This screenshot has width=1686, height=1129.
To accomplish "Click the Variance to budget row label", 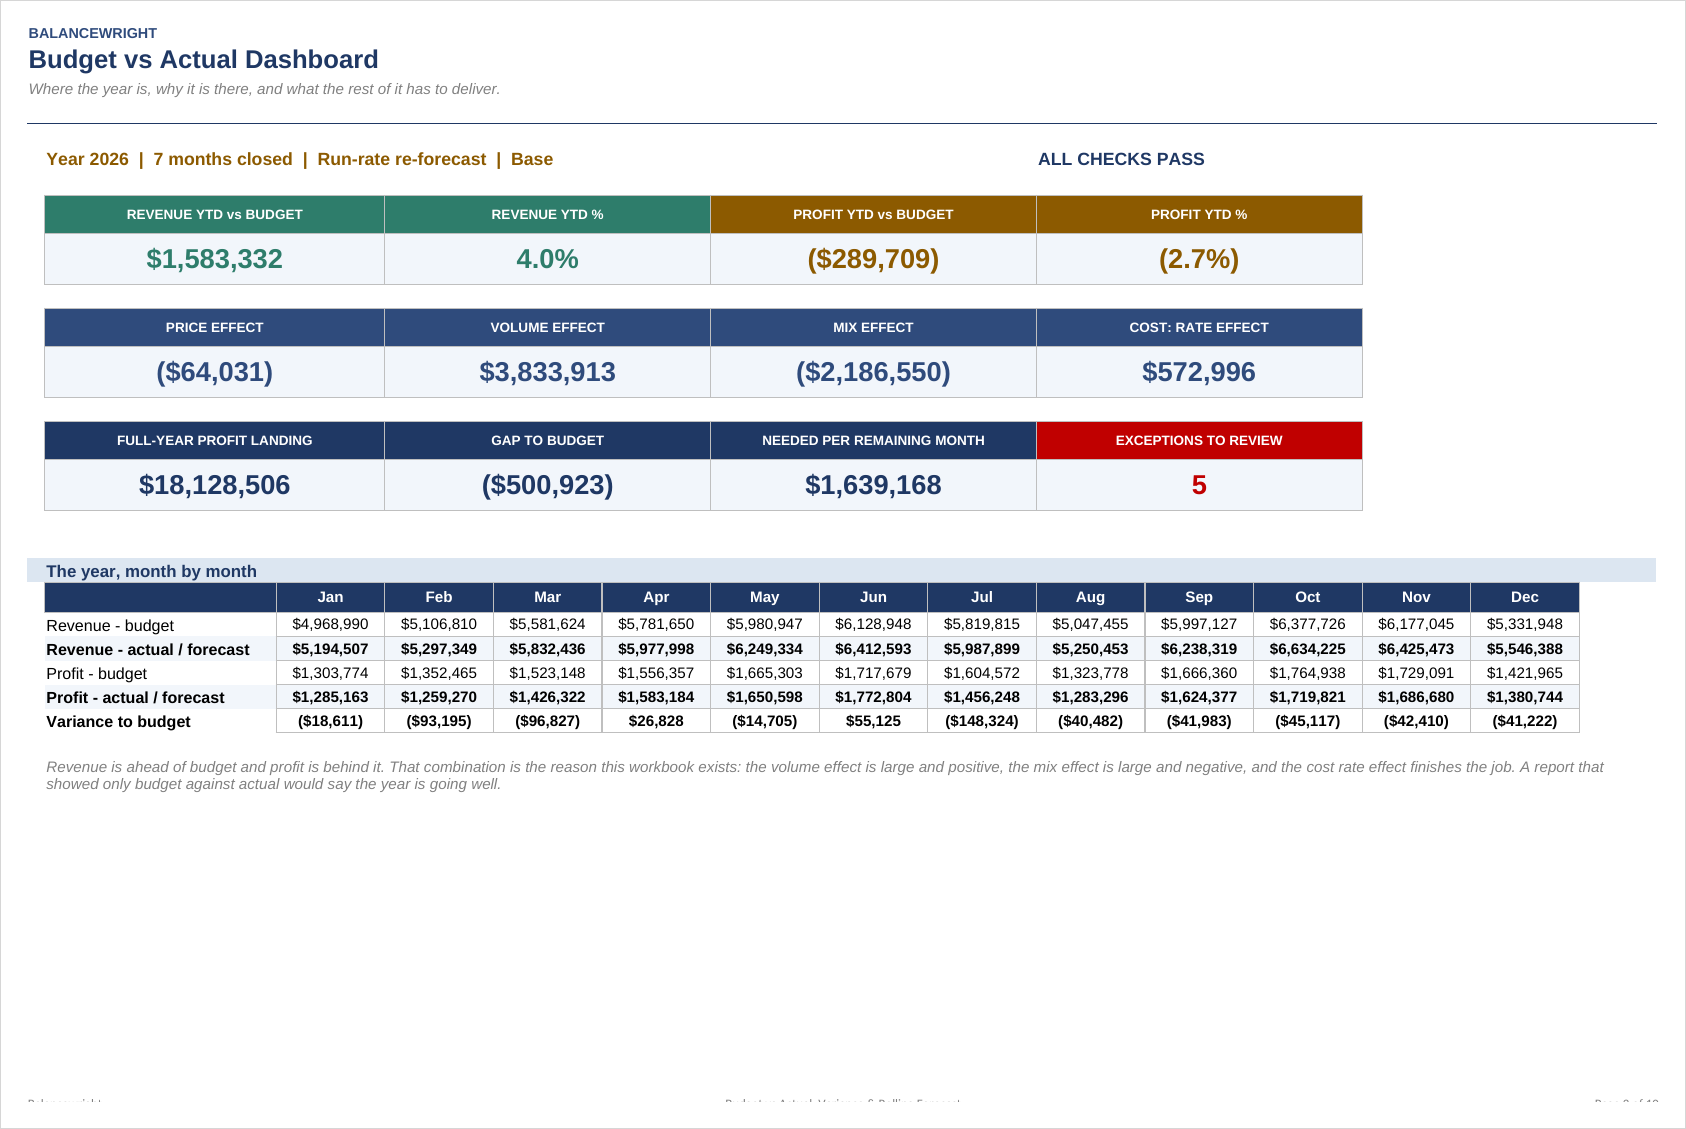I will click(x=118, y=721).
